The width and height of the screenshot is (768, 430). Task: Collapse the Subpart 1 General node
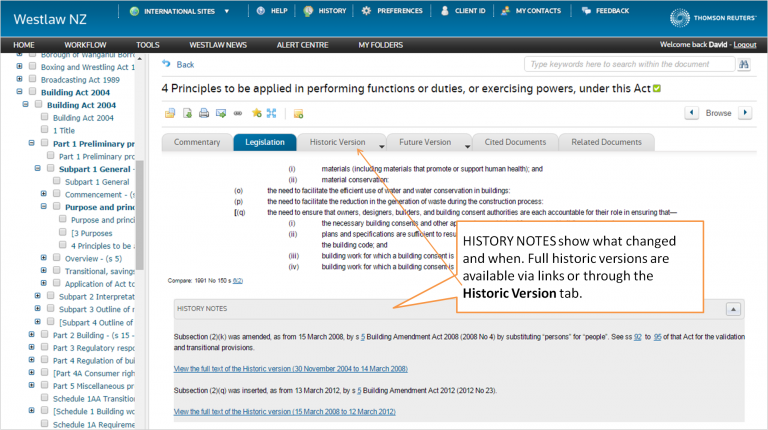[37, 168]
